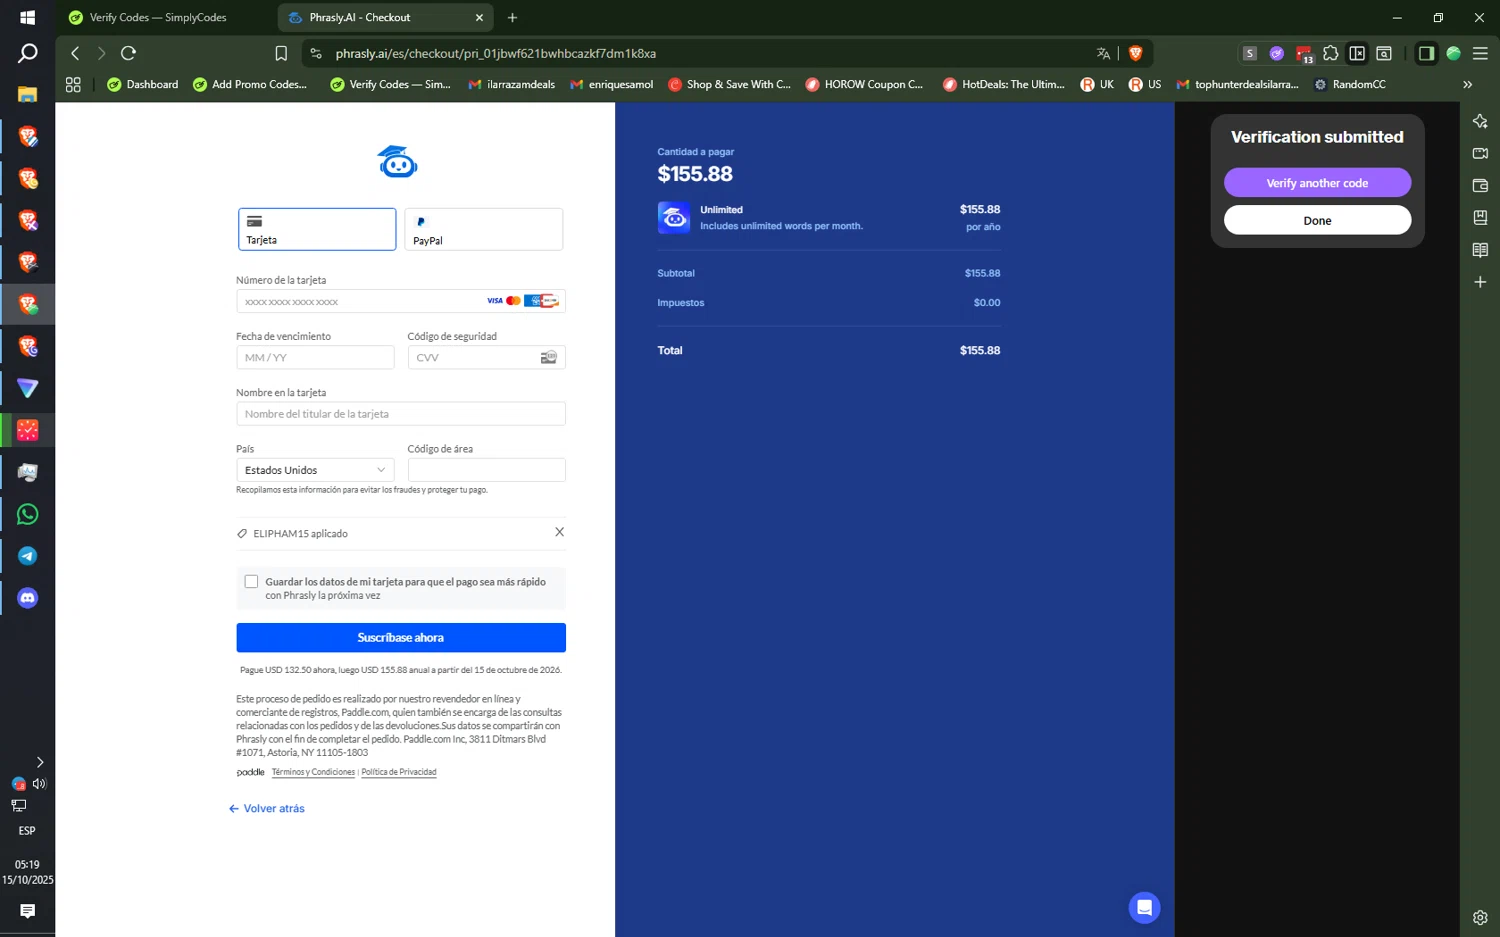
Task: Open Discord from the taskbar
Action: point(27,598)
